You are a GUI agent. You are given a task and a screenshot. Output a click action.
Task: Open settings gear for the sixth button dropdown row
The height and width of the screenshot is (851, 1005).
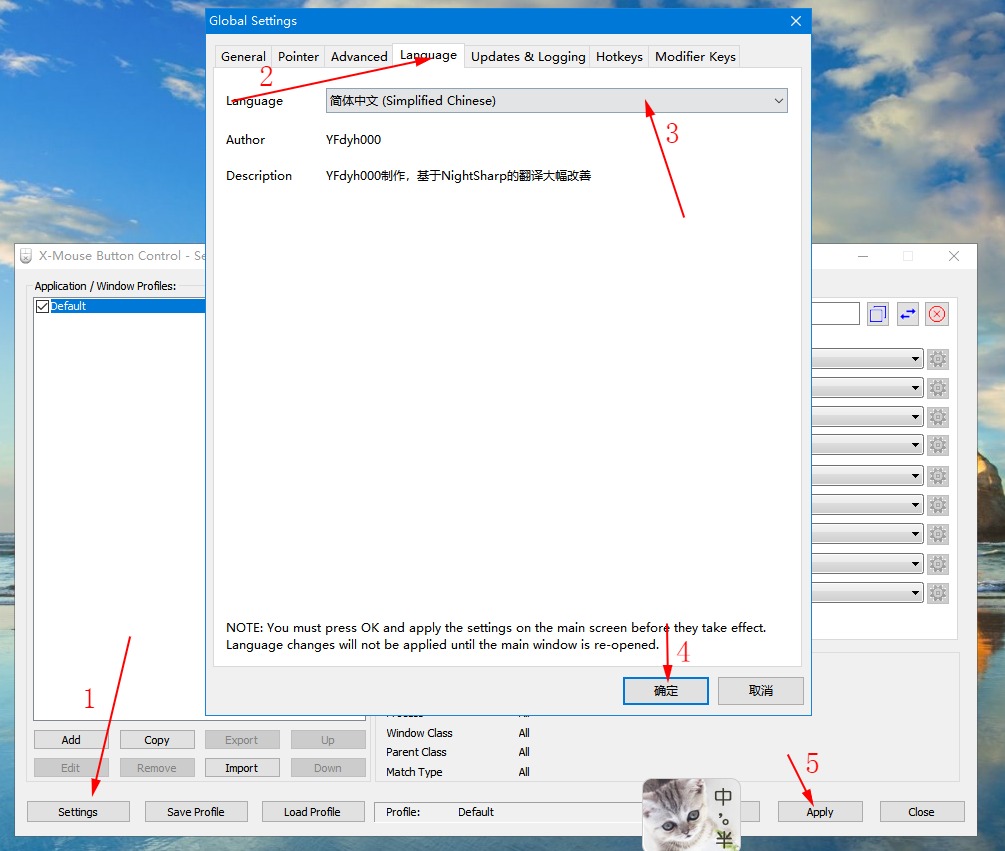point(938,505)
